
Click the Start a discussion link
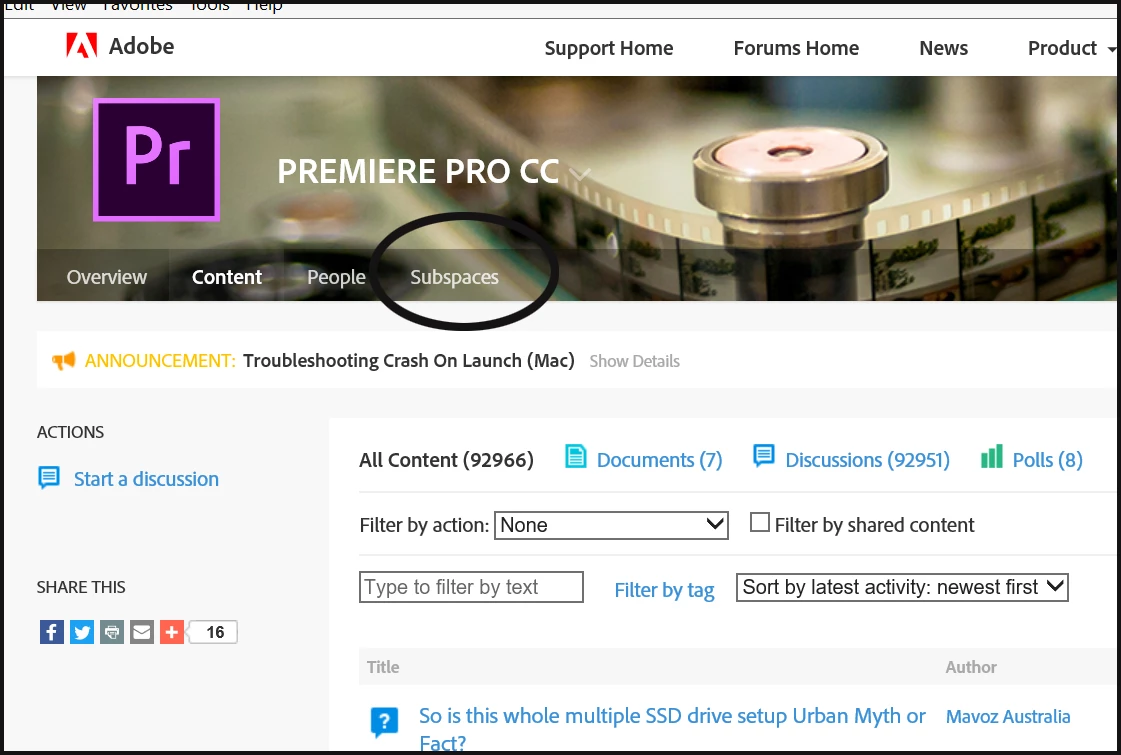tap(147, 478)
